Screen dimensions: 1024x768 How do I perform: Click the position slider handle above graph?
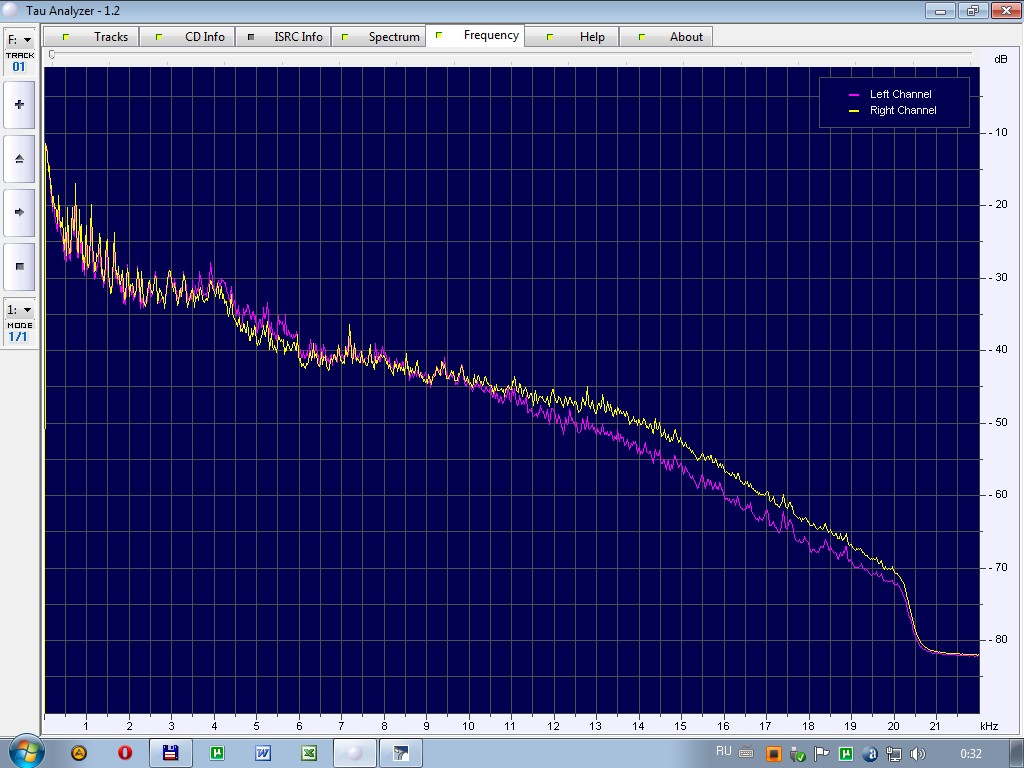pos(52,55)
